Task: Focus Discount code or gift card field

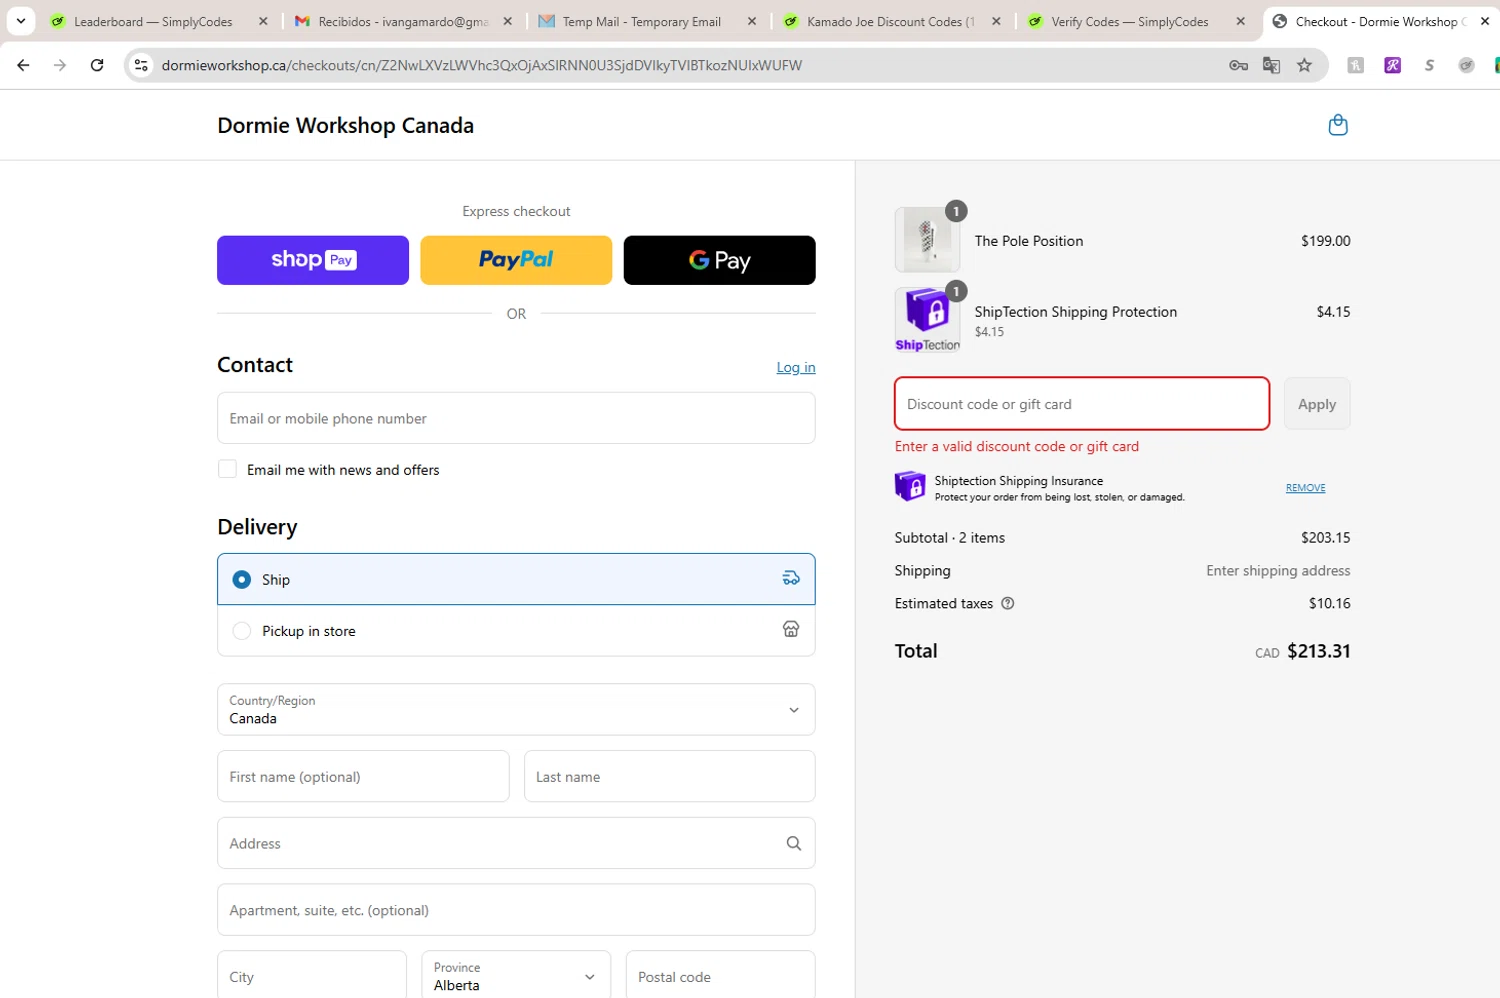Action: 1082,404
